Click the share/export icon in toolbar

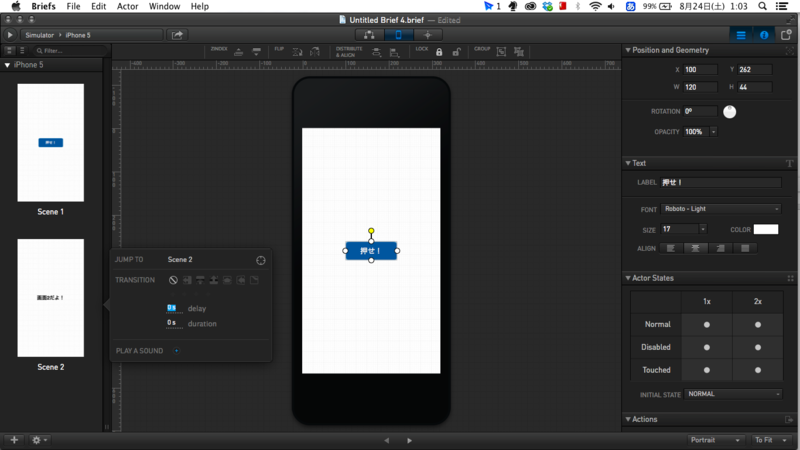[x=177, y=35]
